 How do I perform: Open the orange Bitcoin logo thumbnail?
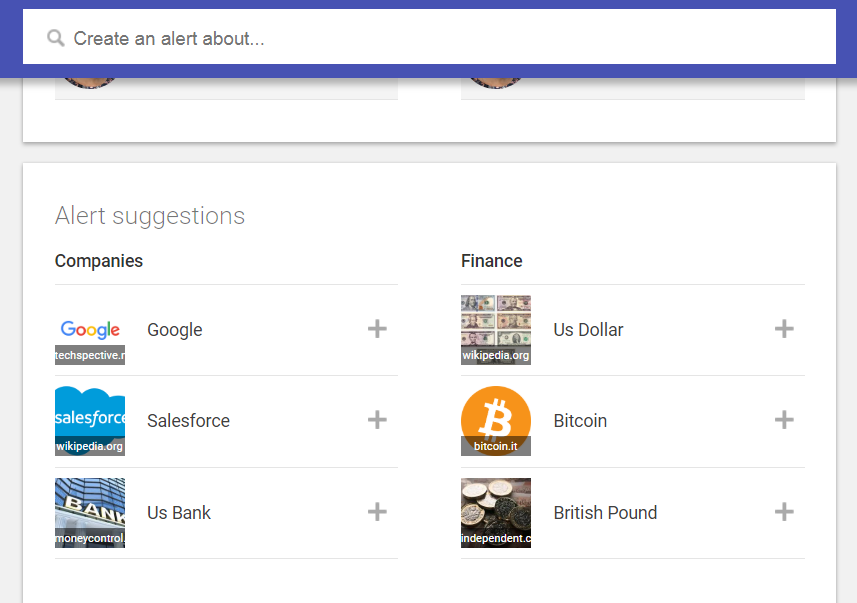pos(496,421)
